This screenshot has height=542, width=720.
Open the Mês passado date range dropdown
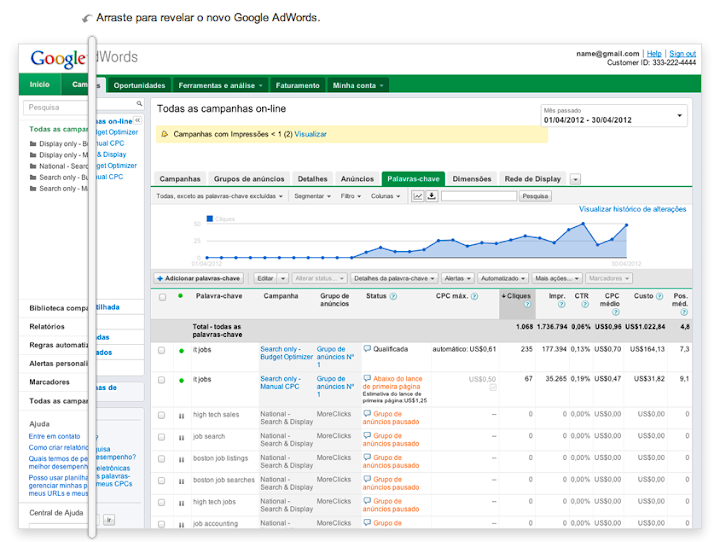(x=613, y=116)
